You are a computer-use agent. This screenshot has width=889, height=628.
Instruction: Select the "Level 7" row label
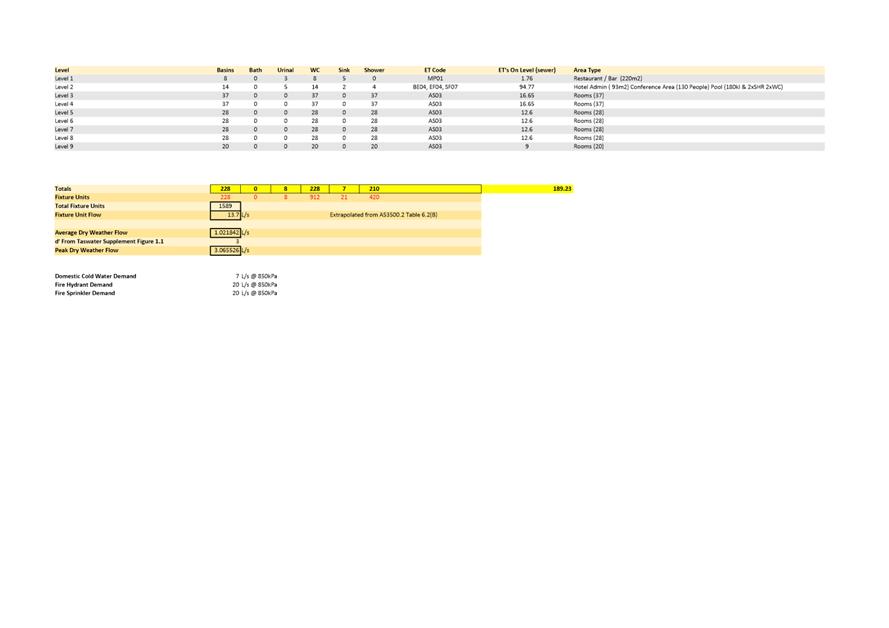(x=64, y=130)
